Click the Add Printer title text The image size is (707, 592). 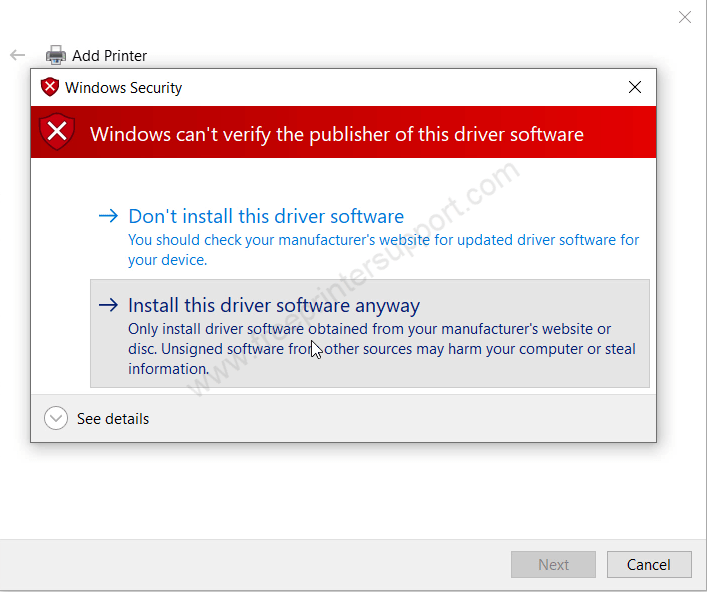pos(110,55)
